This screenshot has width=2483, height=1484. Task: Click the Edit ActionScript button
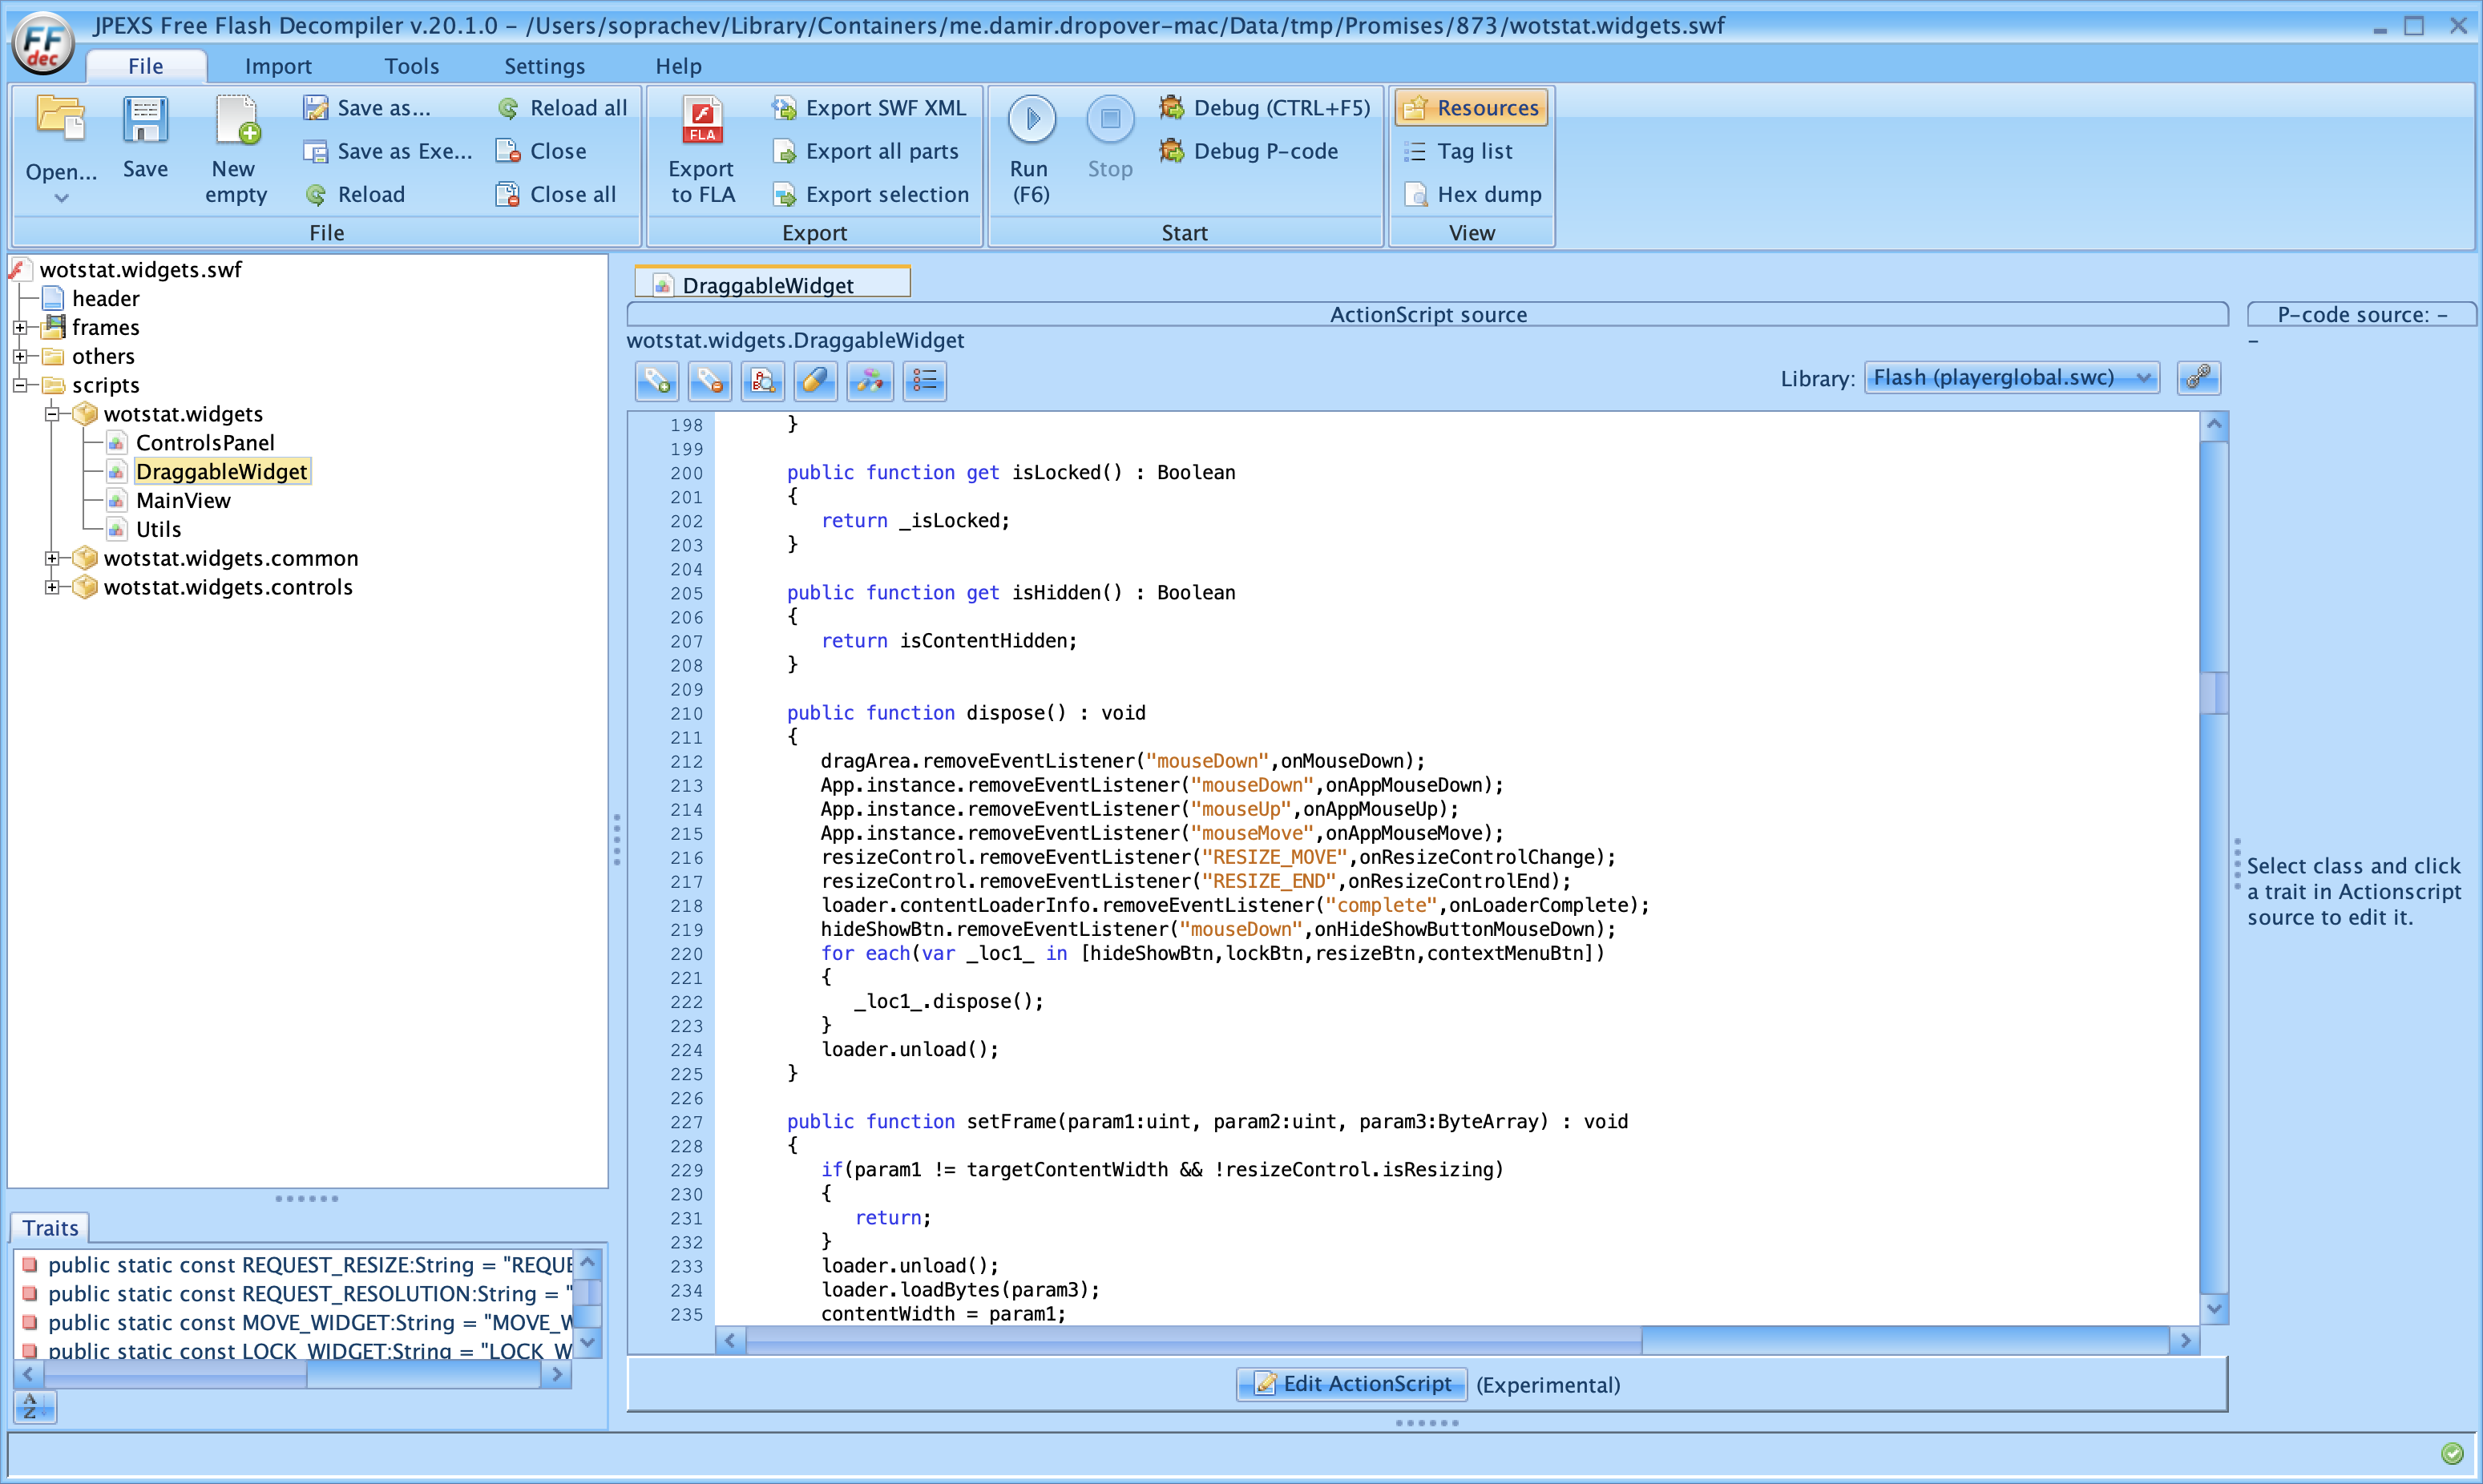point(1352,1384)
